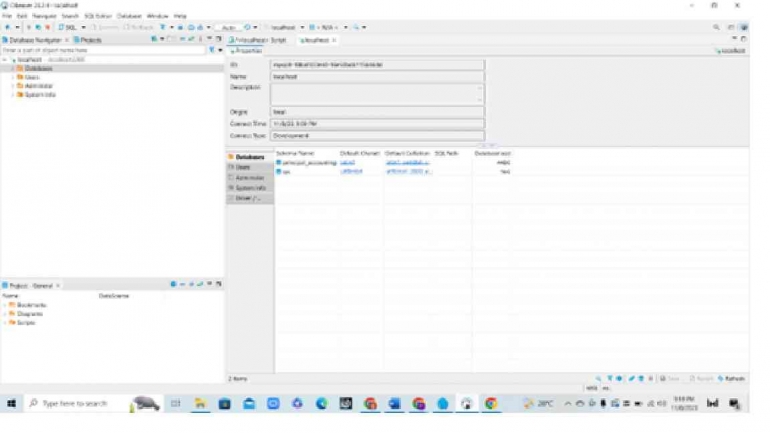The image size is (770, 433).
Task: Open the Auto commit mode box
Action: point(228,27)
